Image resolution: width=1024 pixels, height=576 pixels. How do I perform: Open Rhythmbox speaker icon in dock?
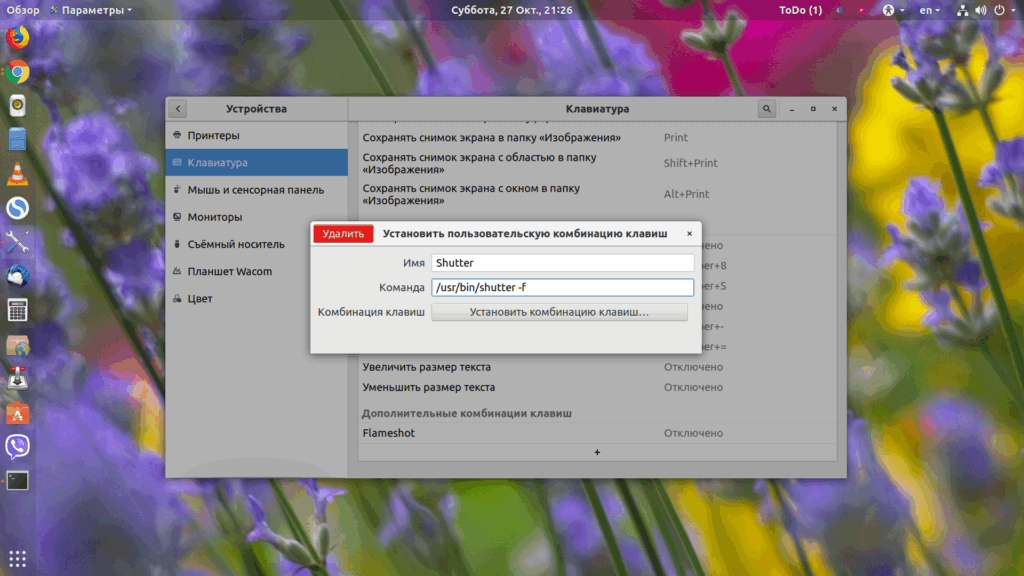[18, 106]
